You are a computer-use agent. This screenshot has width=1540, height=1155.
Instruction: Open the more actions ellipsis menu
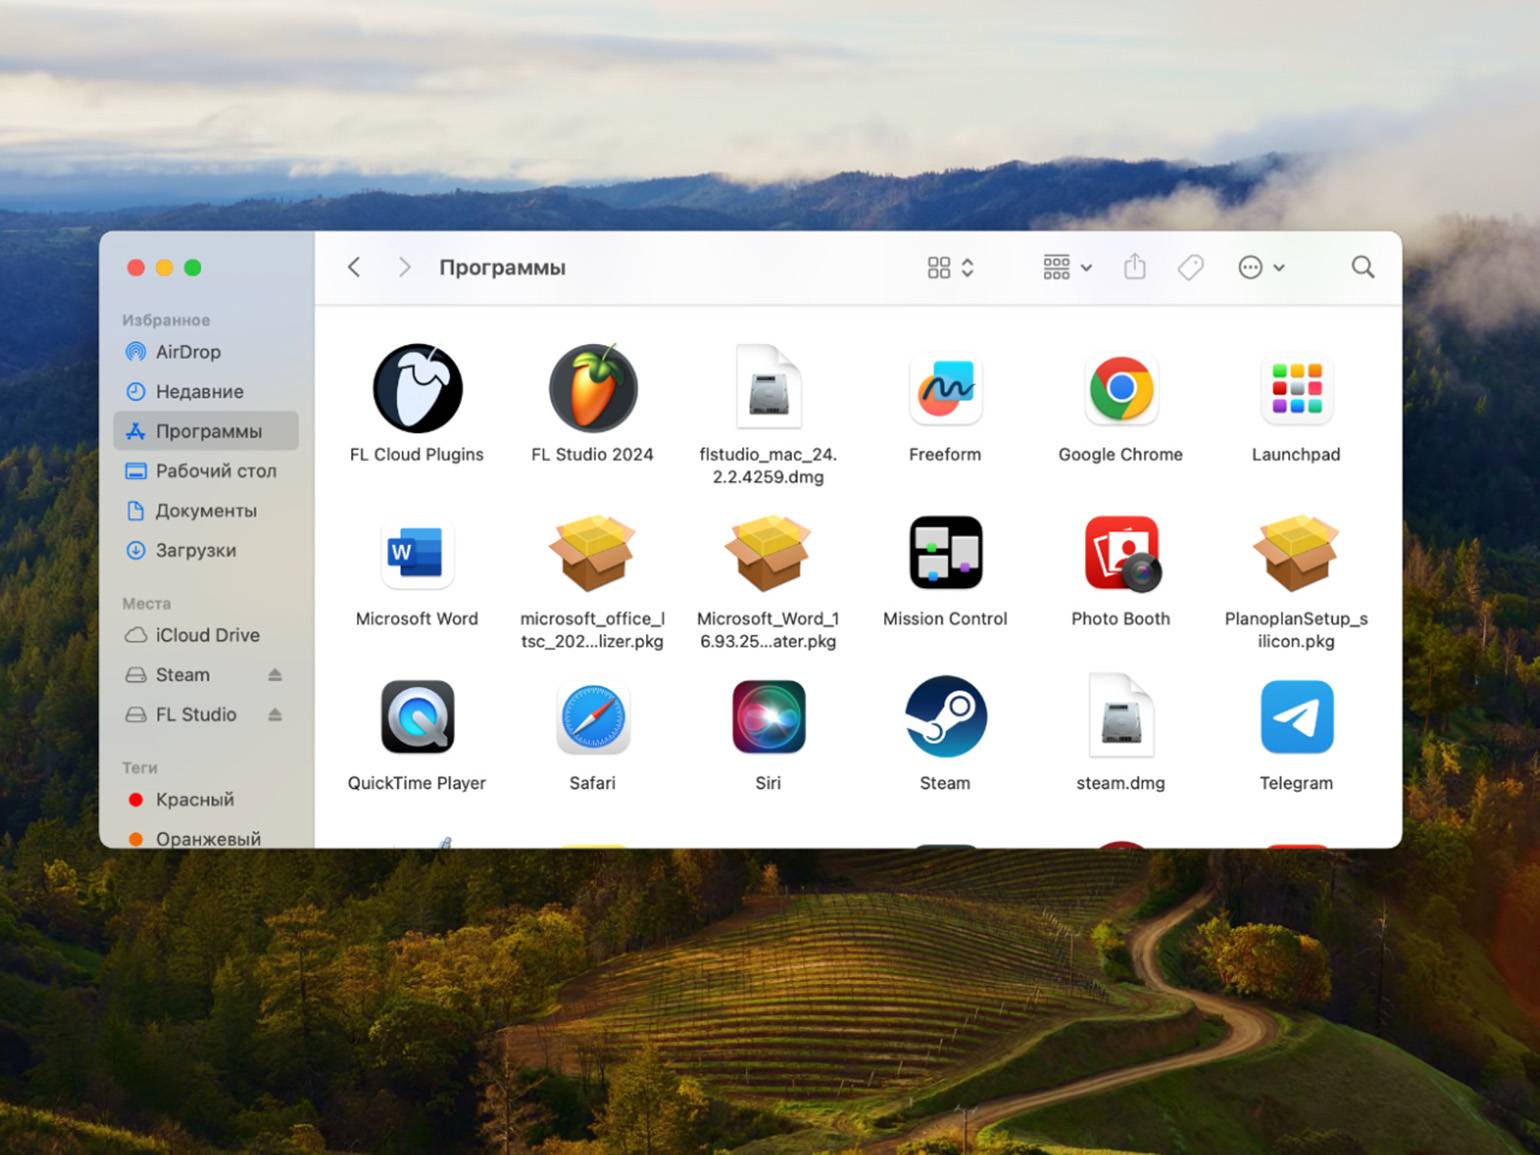point(1261,267)
